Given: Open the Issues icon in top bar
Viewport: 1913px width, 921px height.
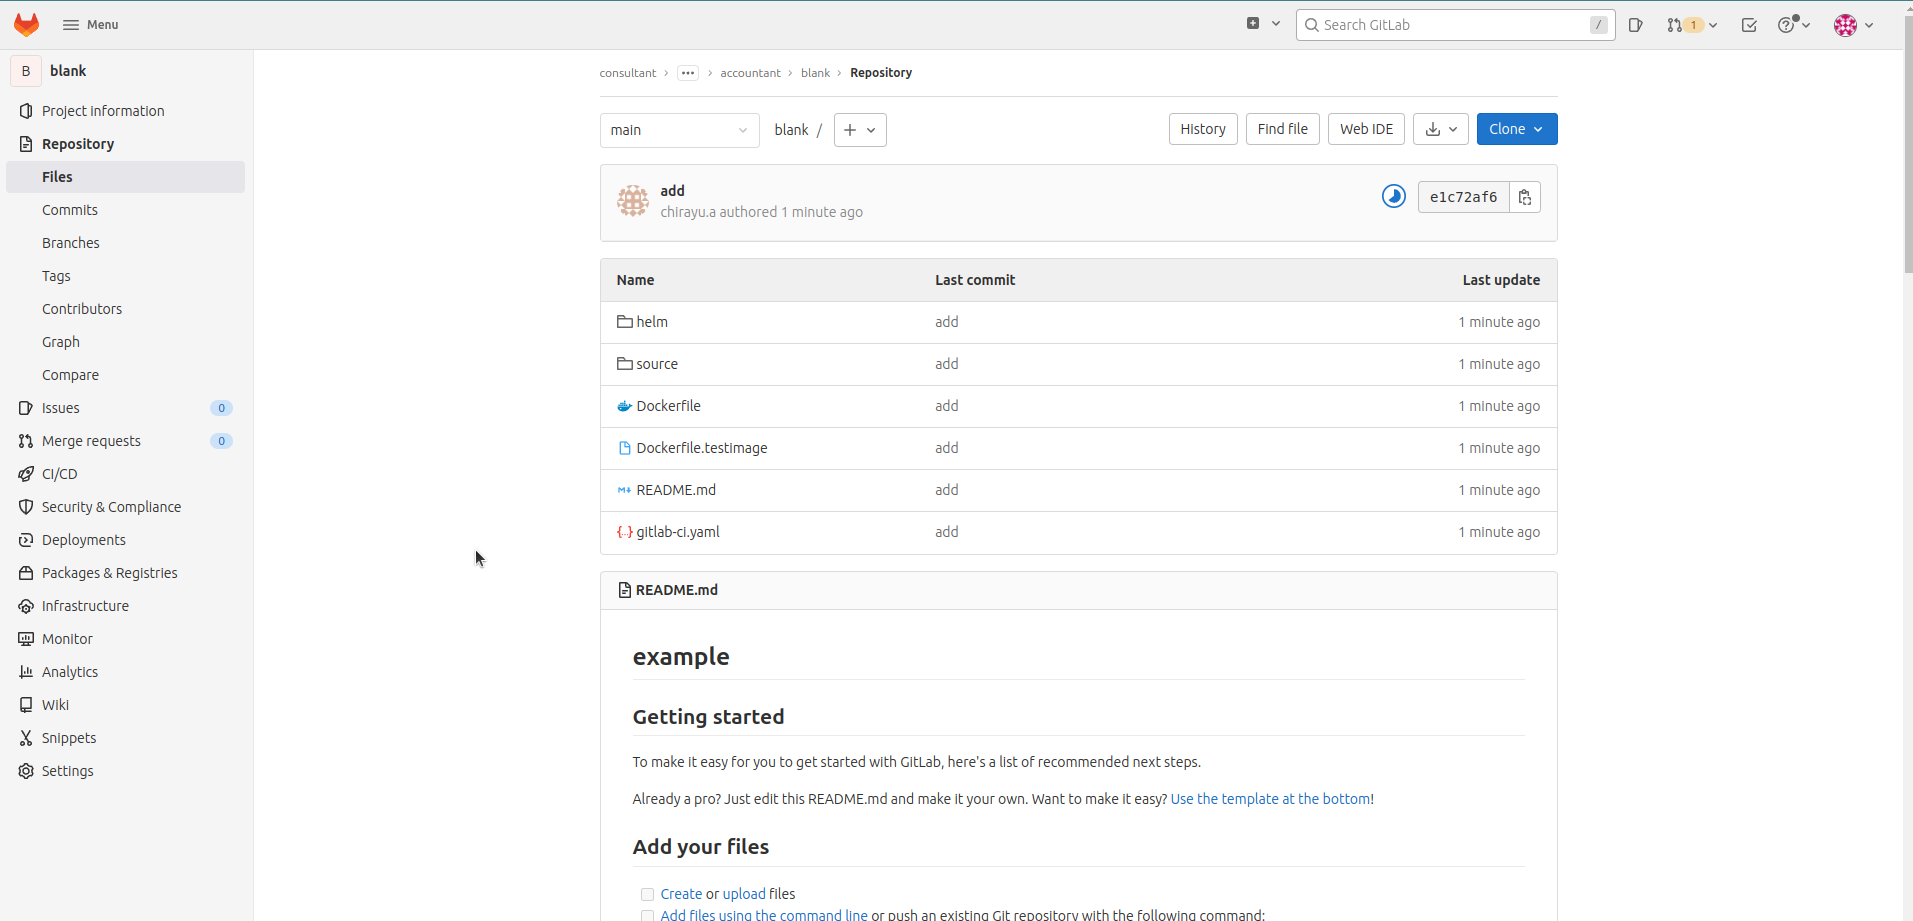Looking at the screenshot, I should 1636,25.
